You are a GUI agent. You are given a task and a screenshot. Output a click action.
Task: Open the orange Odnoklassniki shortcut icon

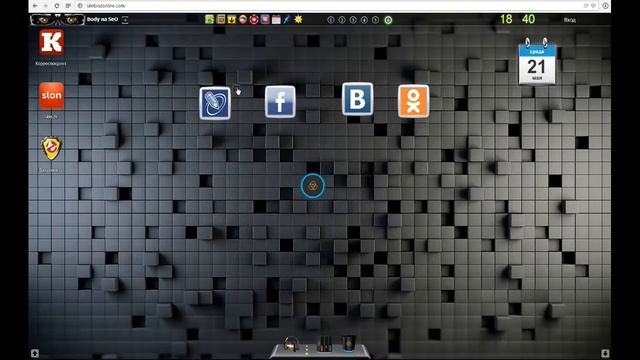click(413, 101)
